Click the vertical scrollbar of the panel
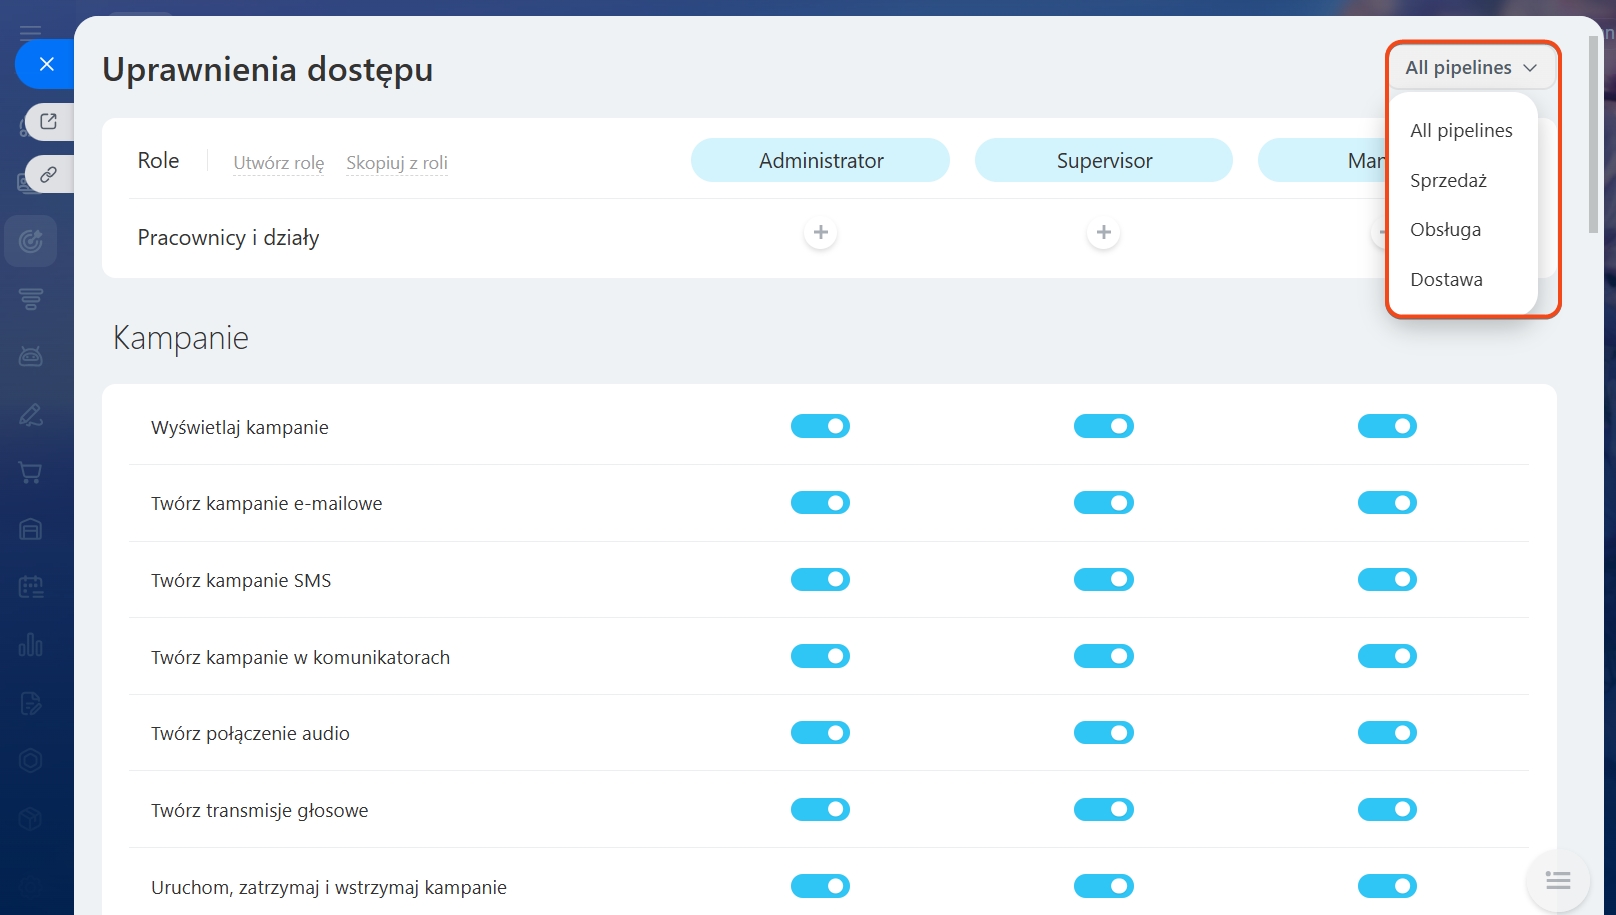This screenshot has width=1616, height=915. click(1593, 135)
